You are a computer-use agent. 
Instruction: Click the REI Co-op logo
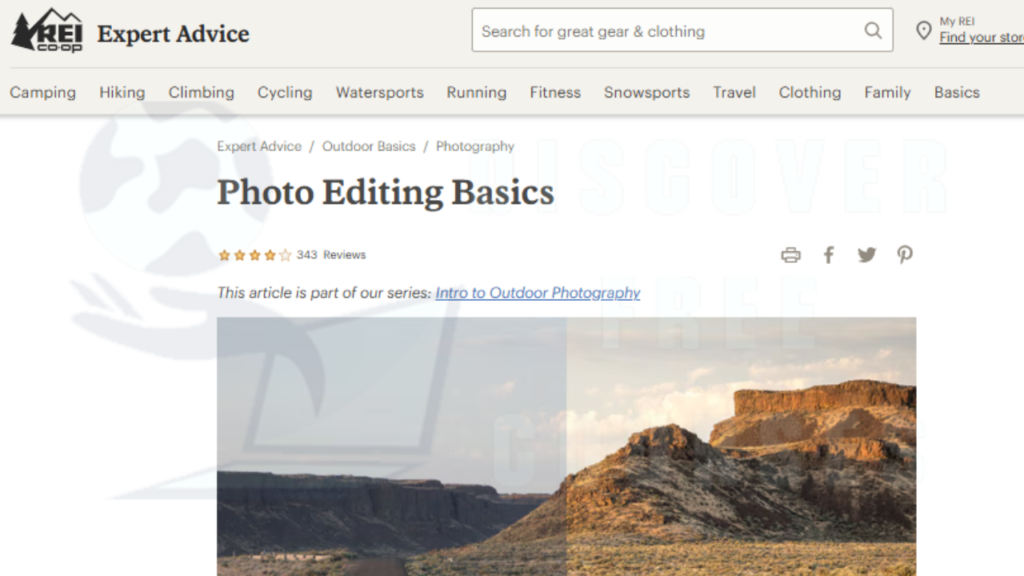47,31
